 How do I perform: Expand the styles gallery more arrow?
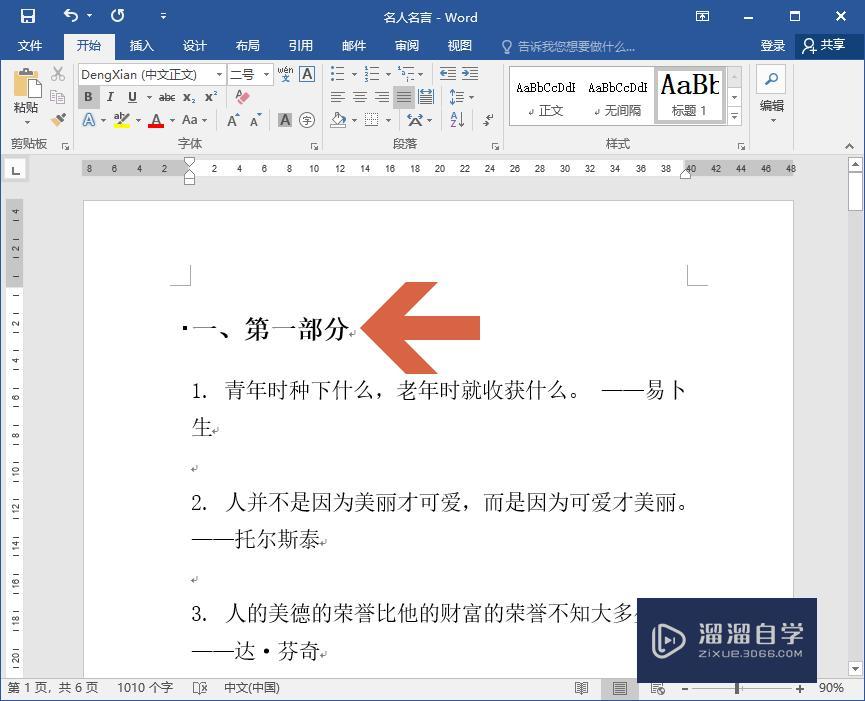pos(734,116)
